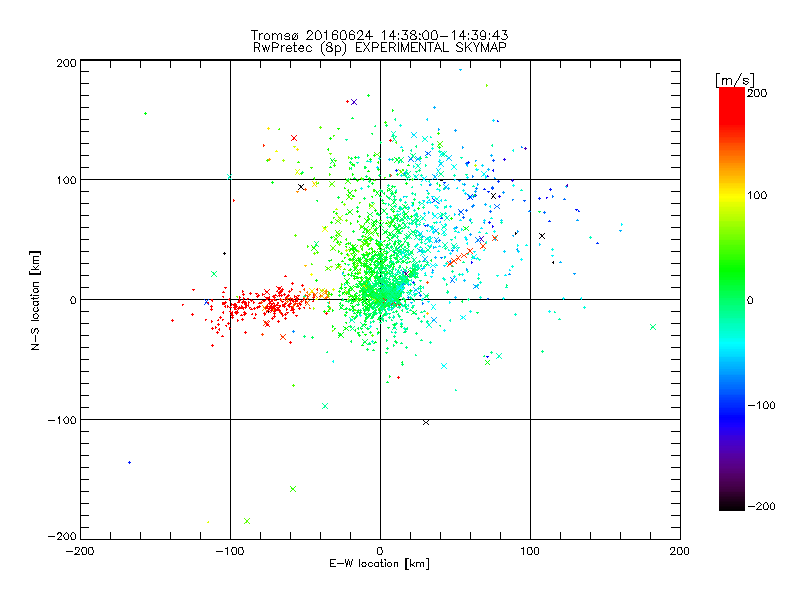Click the isolated black X below the -100 gridline
The width and height of the screenshot is (800, 600).
tap(426, 422)
